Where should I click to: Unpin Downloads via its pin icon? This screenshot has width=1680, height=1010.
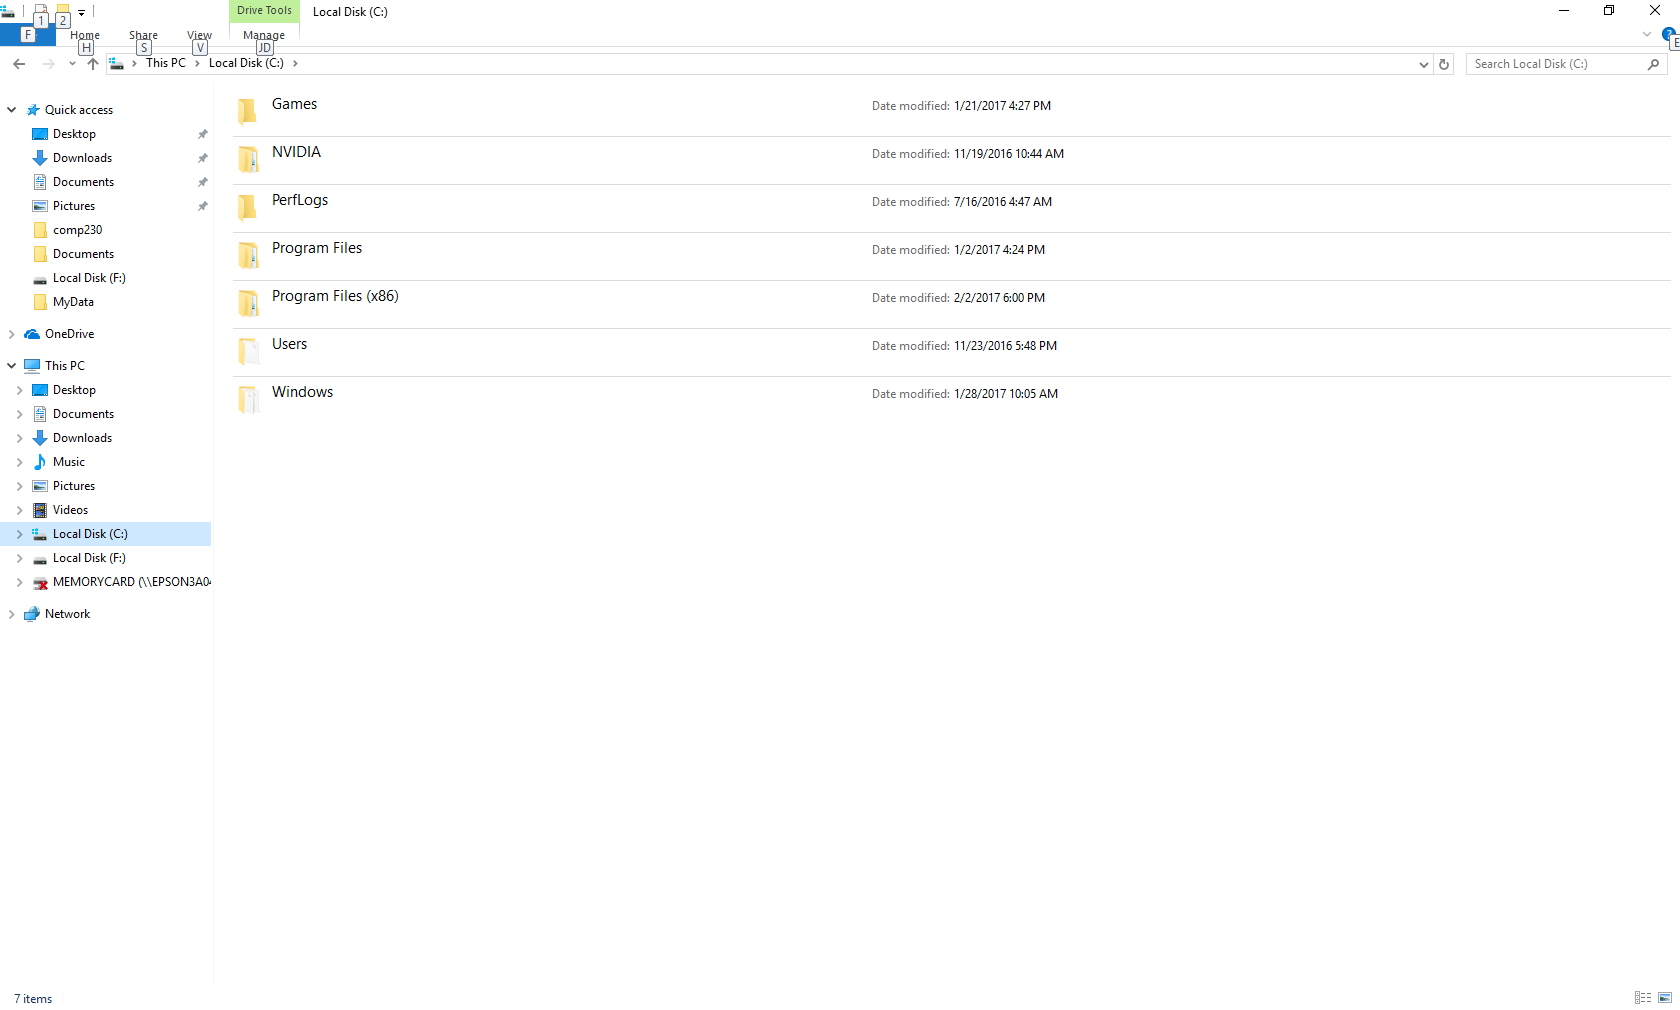click(x=203, y=158)
